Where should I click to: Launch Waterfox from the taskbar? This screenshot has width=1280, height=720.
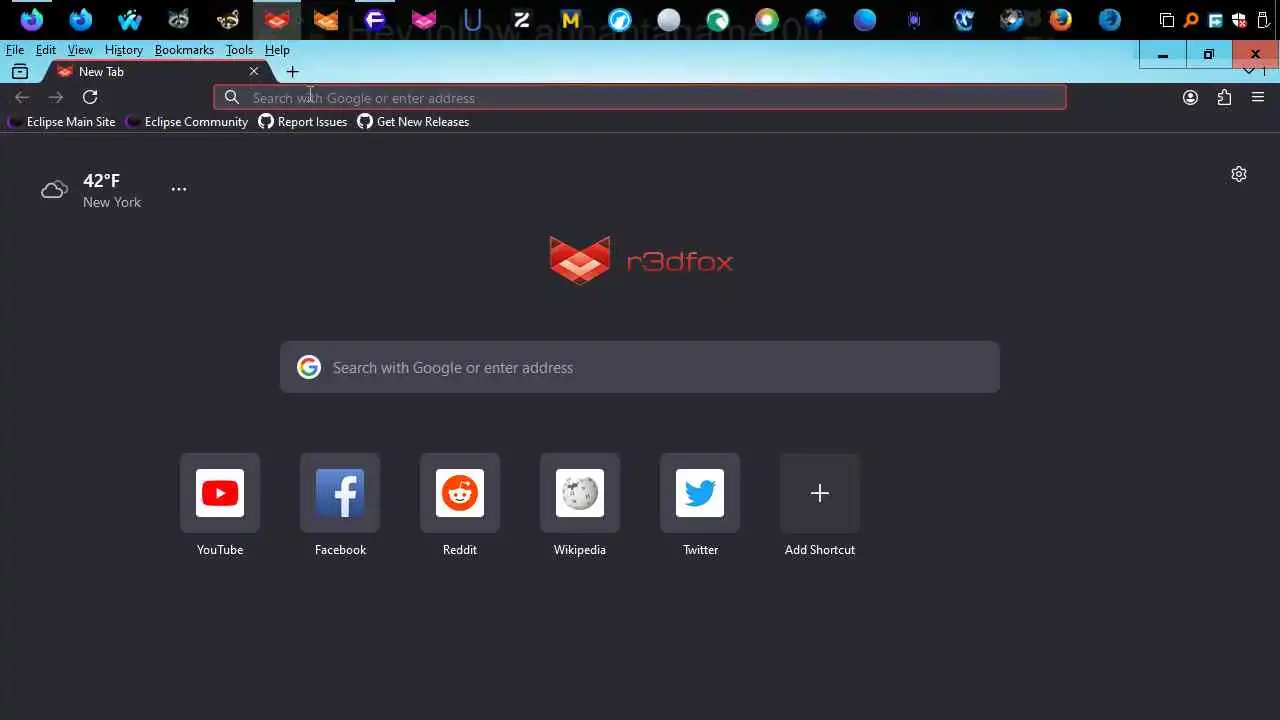(x=130, y=19)
